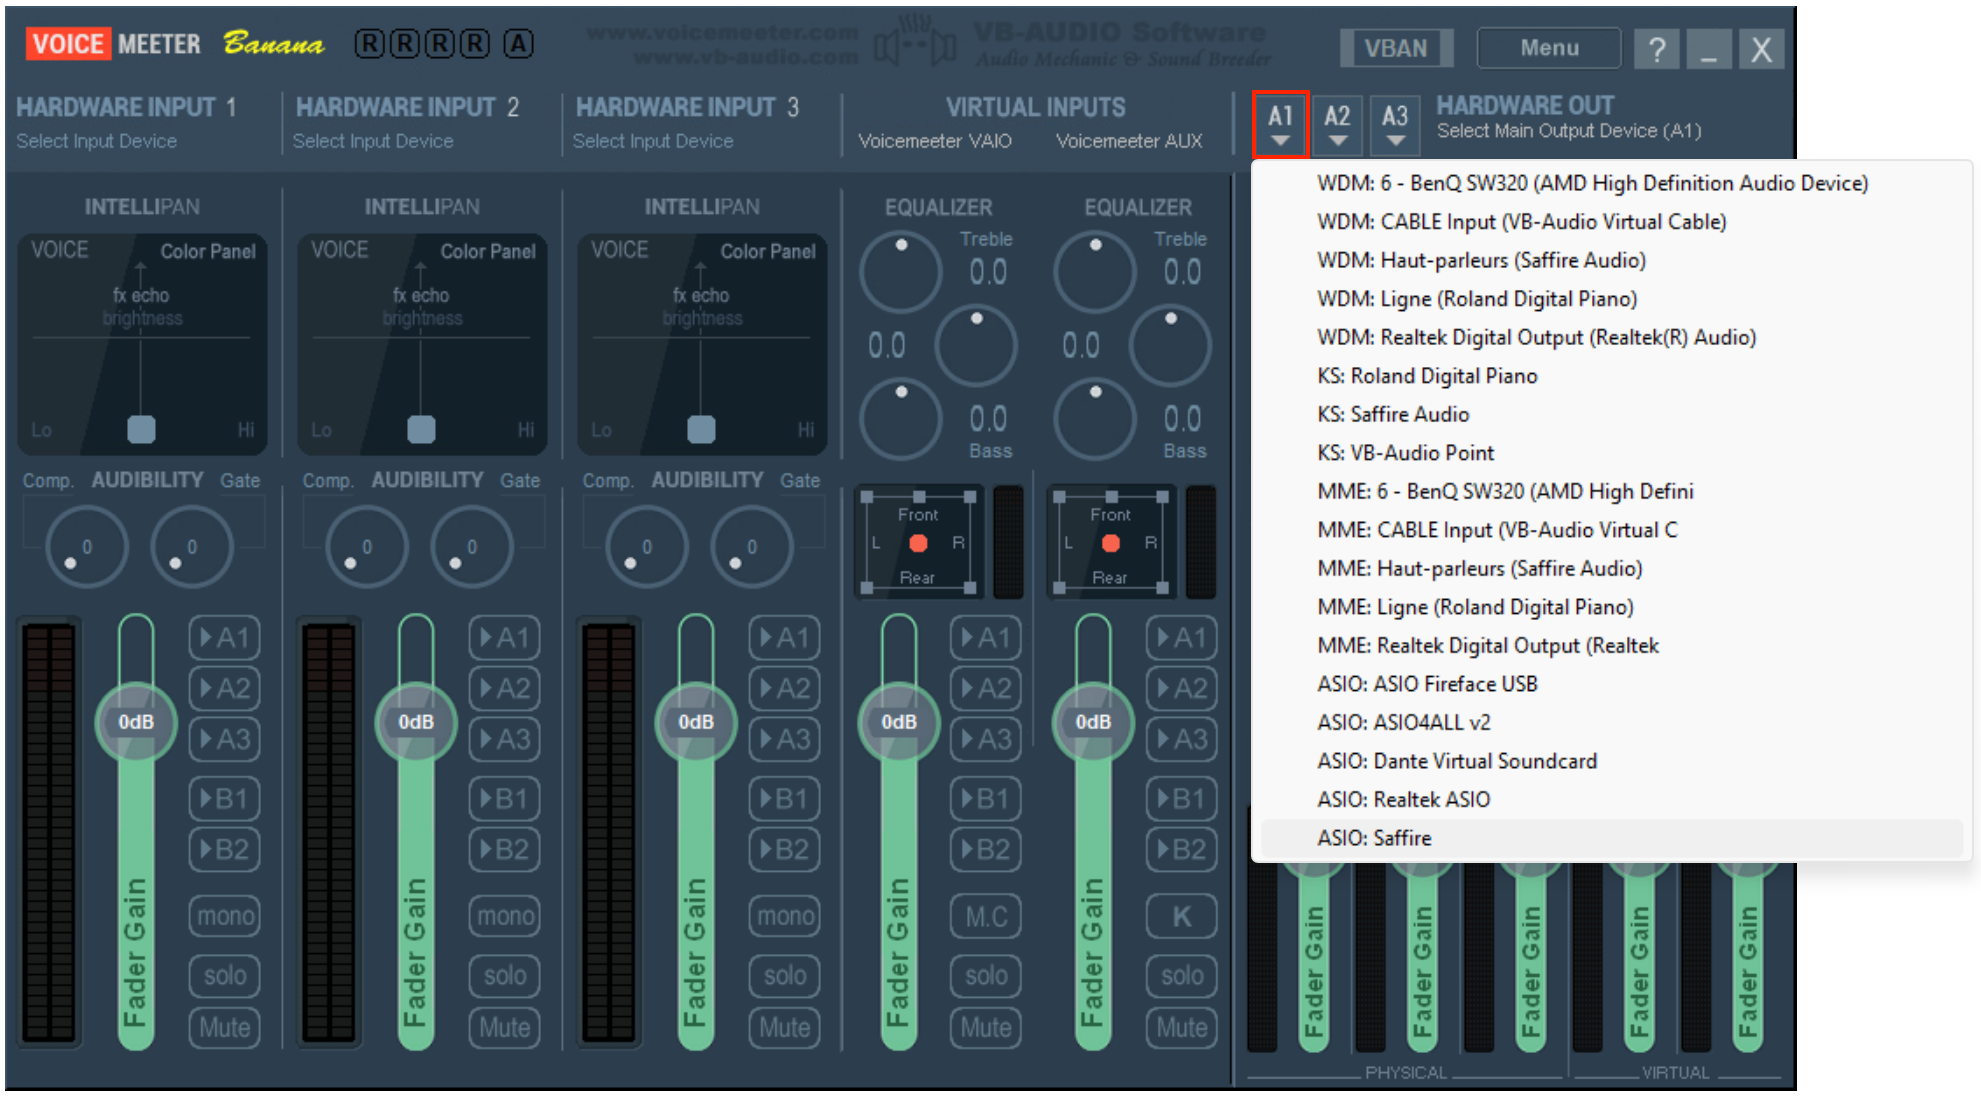The image size is (1981, 1099).
Task: Click Hardware Input 2 0dB fader knob
Action: coord(416,722)
